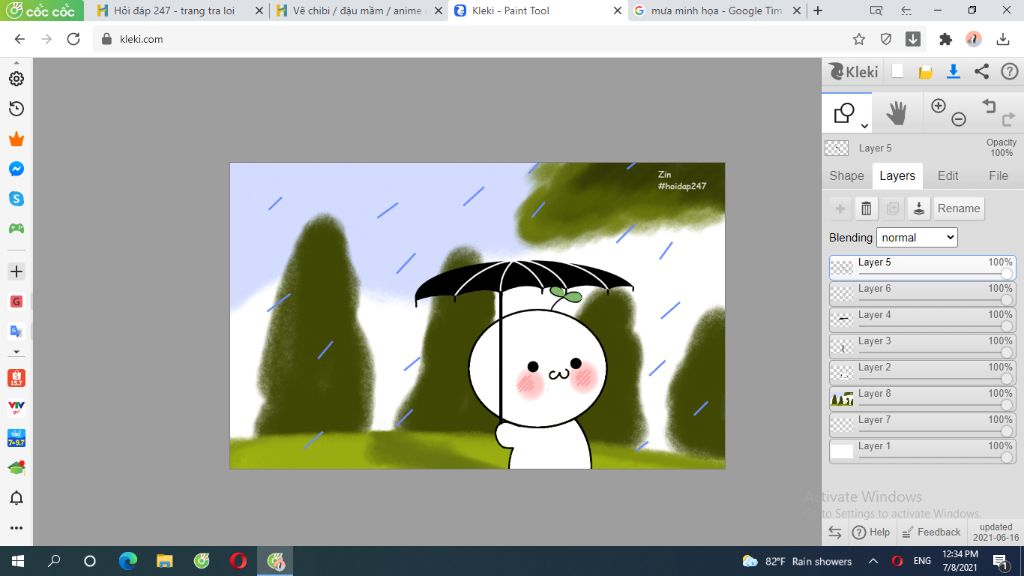Open sidebar notifications bell
This screenshot has width=1024, height=576.
[16, 498]
